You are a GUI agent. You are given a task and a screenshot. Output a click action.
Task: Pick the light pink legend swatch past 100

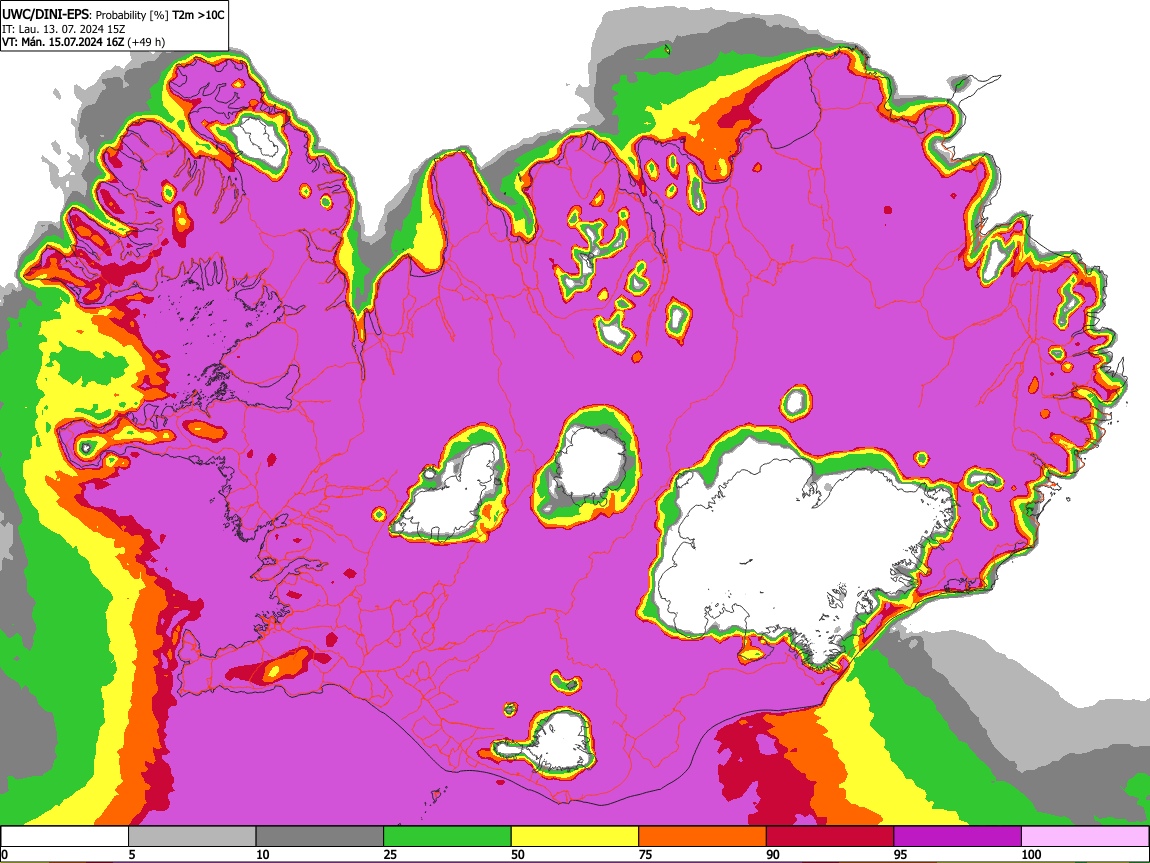click(x=1085, y=836)
